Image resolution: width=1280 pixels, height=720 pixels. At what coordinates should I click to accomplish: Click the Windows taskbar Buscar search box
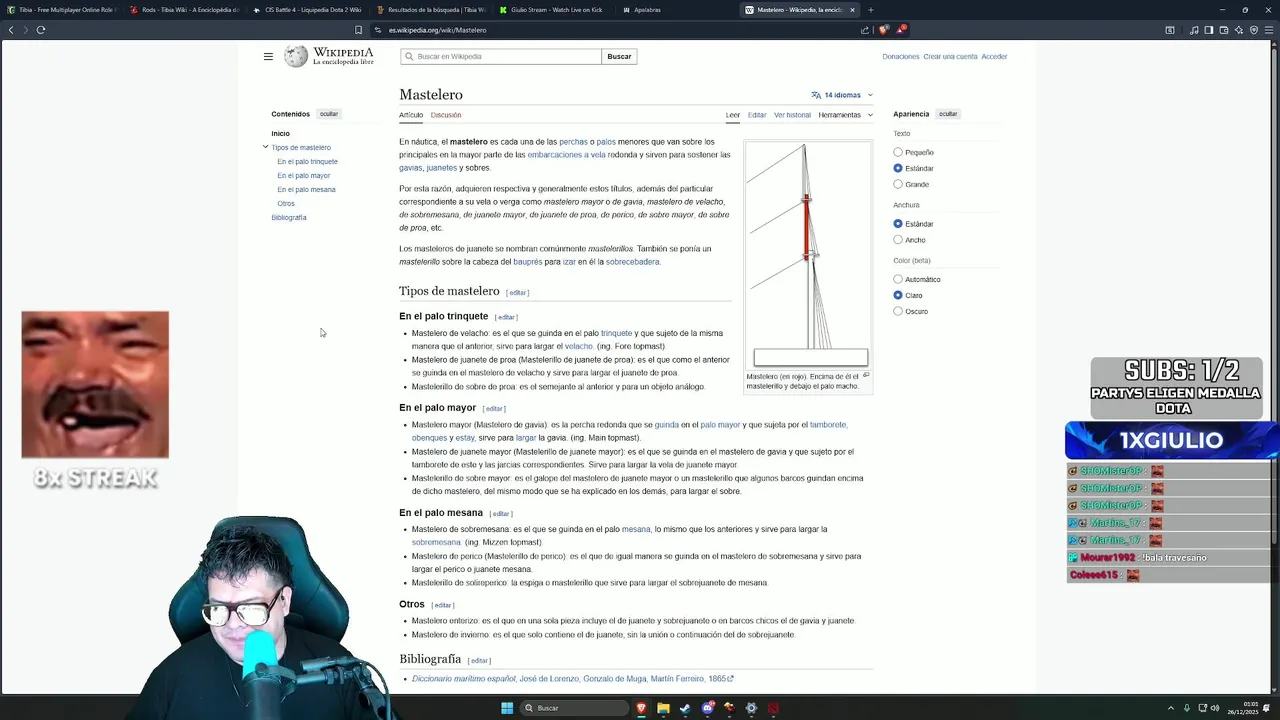(574, 708)
